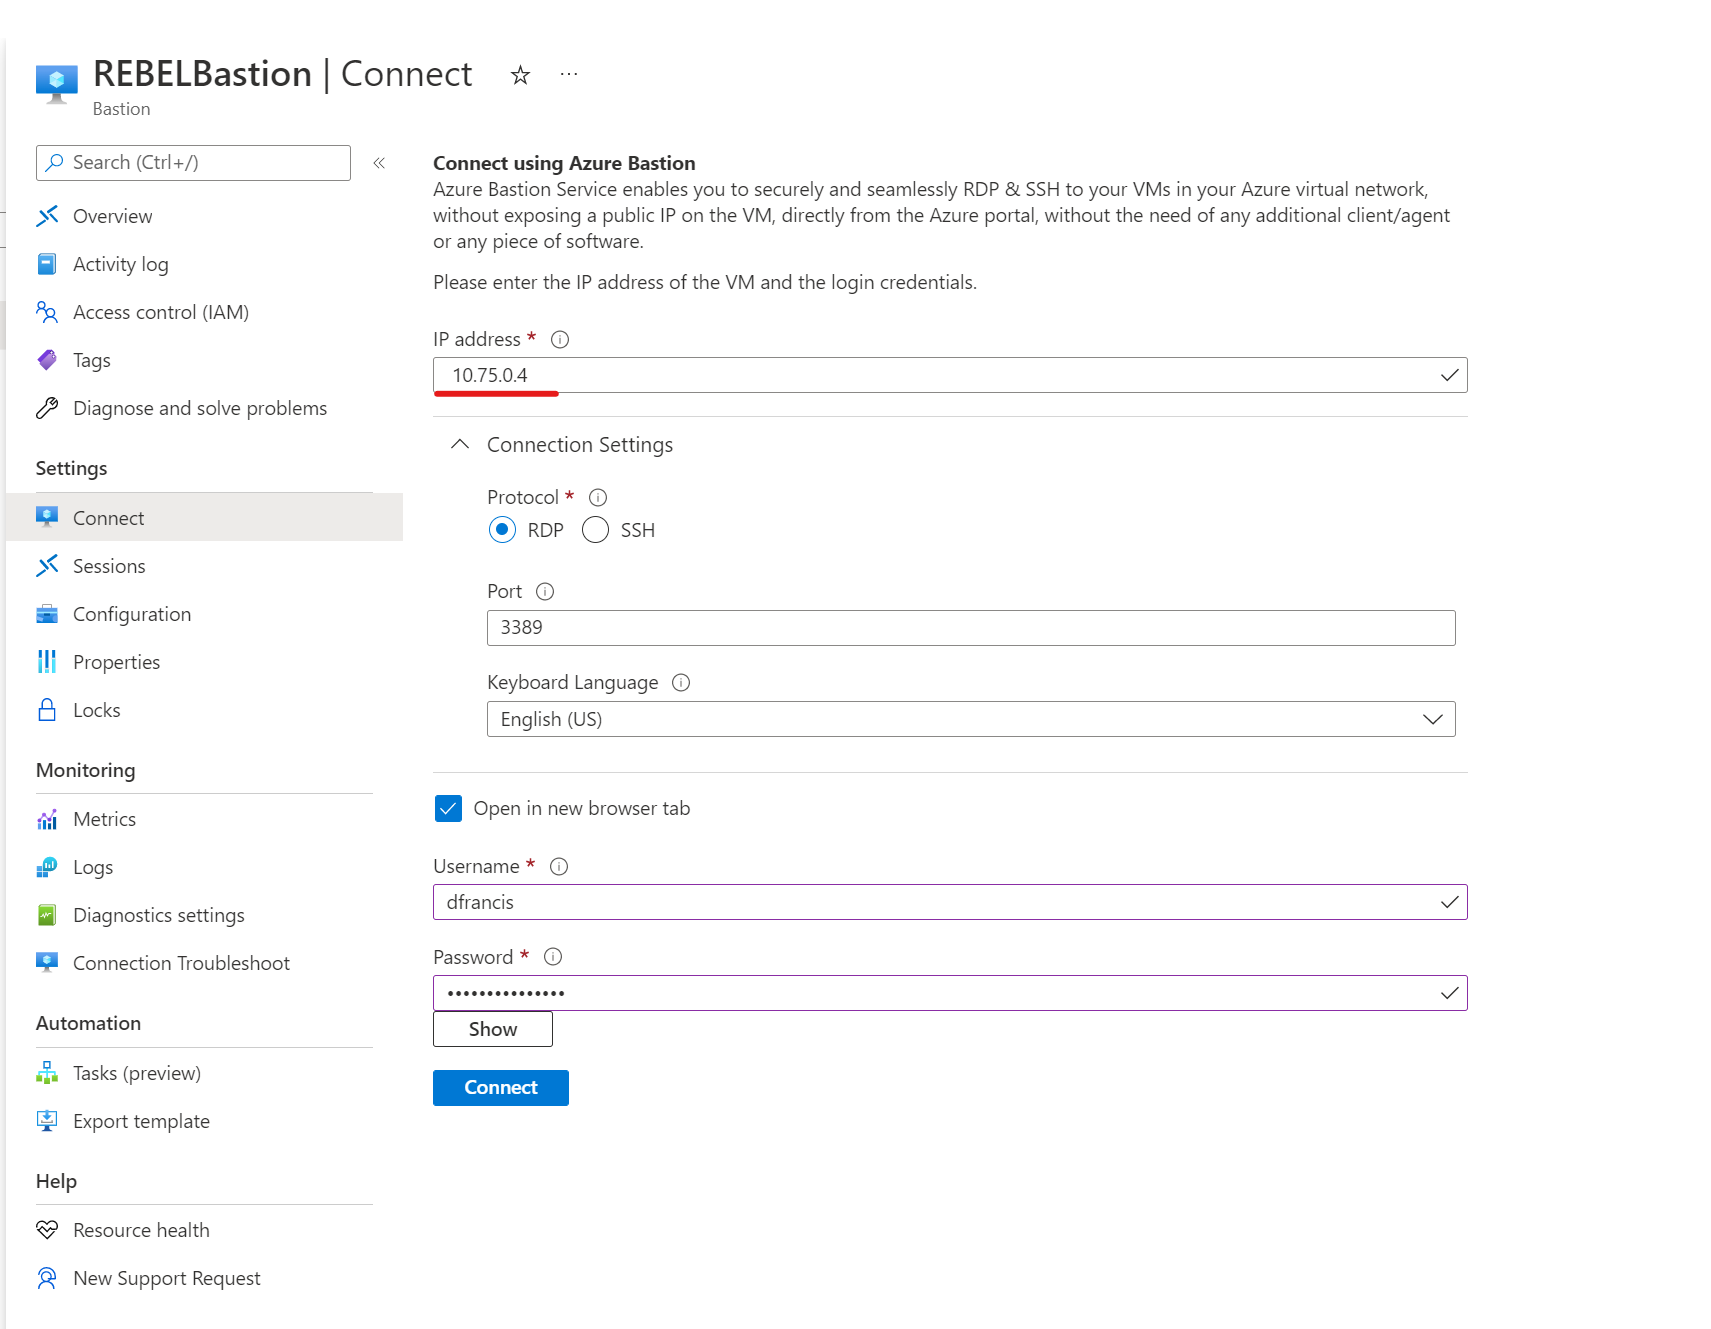Click the Username info icon
1711x1329 pixels.
[559, 866]
